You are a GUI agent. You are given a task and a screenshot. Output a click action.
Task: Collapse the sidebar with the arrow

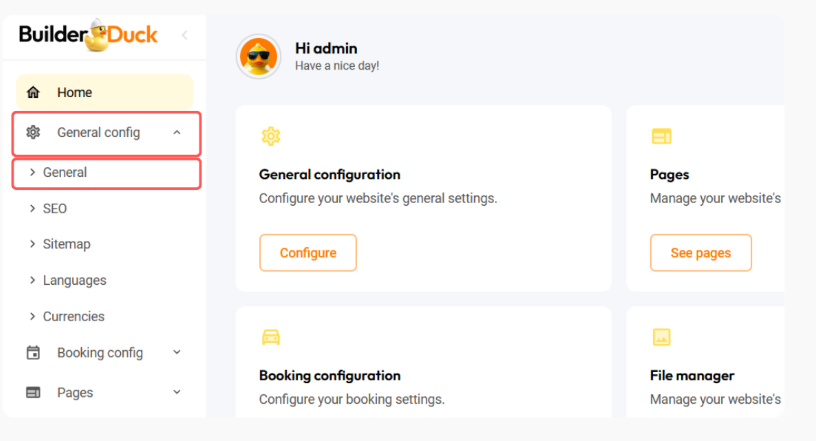coord(184,36)
